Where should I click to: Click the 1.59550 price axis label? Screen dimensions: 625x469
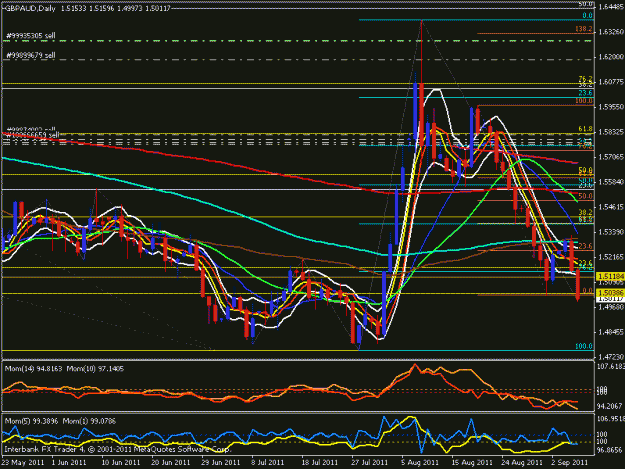(611, 107)
